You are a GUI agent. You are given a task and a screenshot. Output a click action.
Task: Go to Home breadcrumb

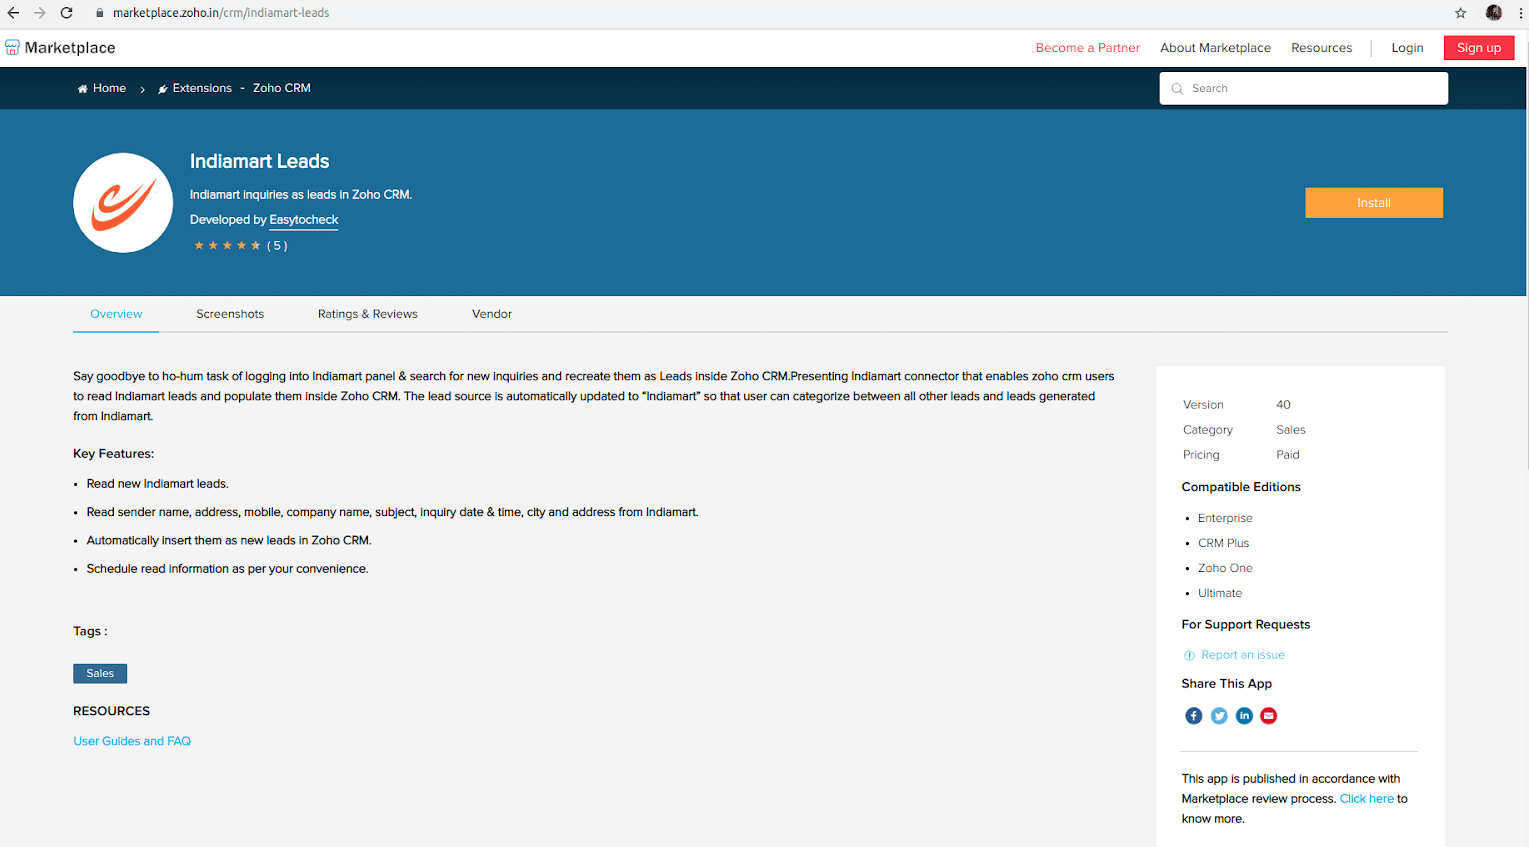pyautogui.click(x=102, y=88)
